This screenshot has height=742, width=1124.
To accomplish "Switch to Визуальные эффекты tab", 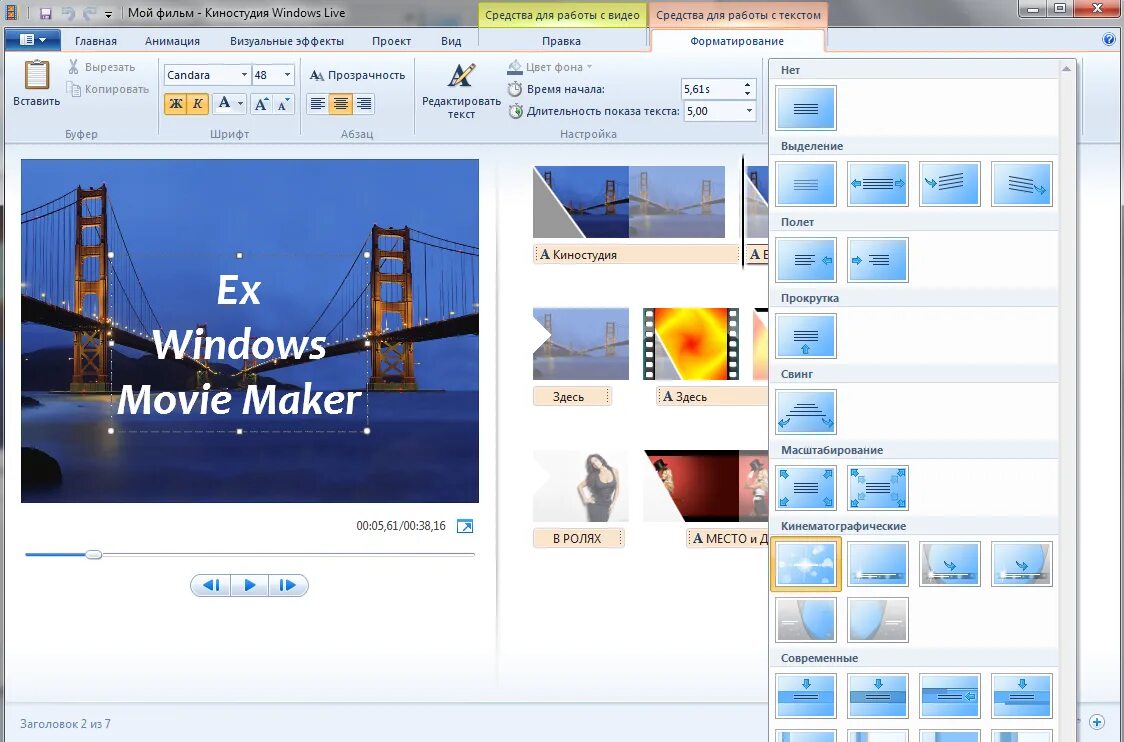I will tap(287, 41).
